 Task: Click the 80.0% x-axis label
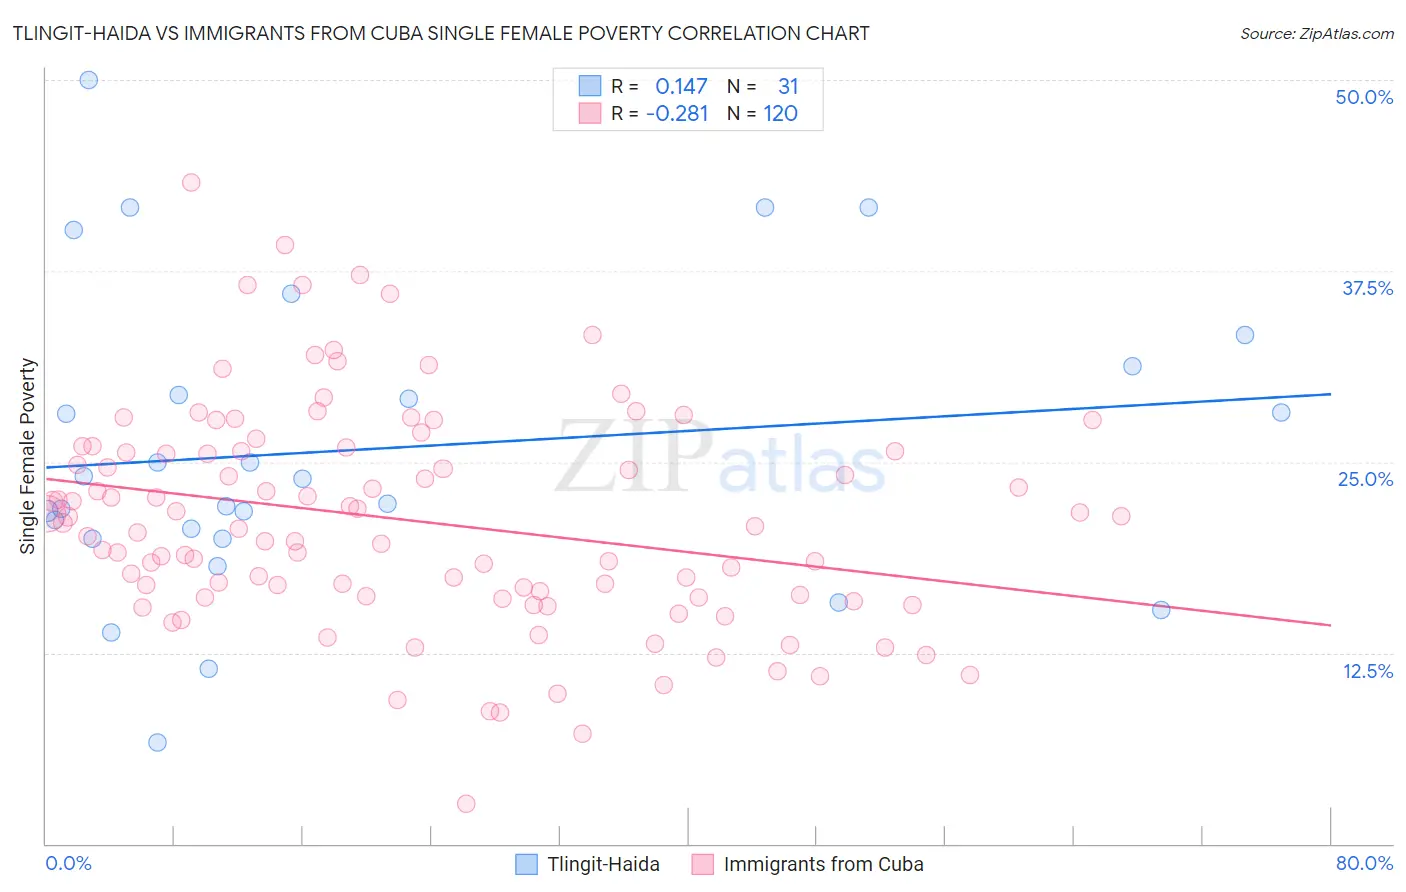point(1364,863)
